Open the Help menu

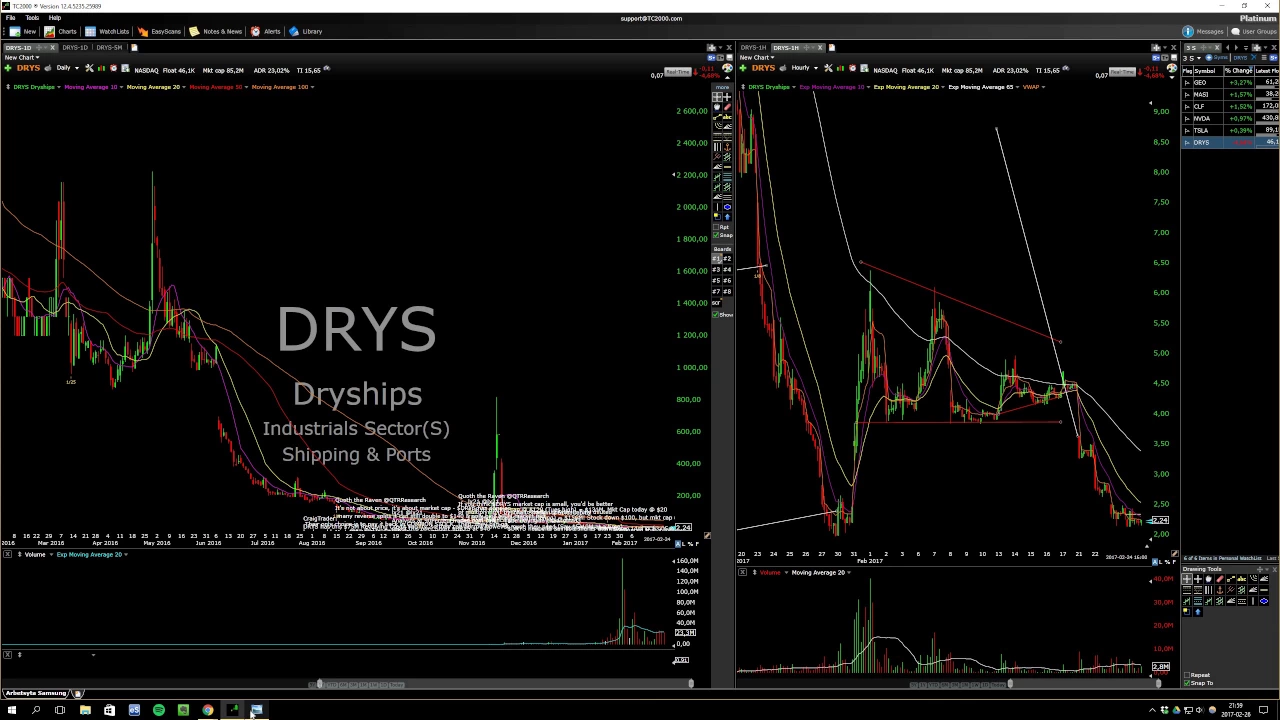click(x=55, y=18)
